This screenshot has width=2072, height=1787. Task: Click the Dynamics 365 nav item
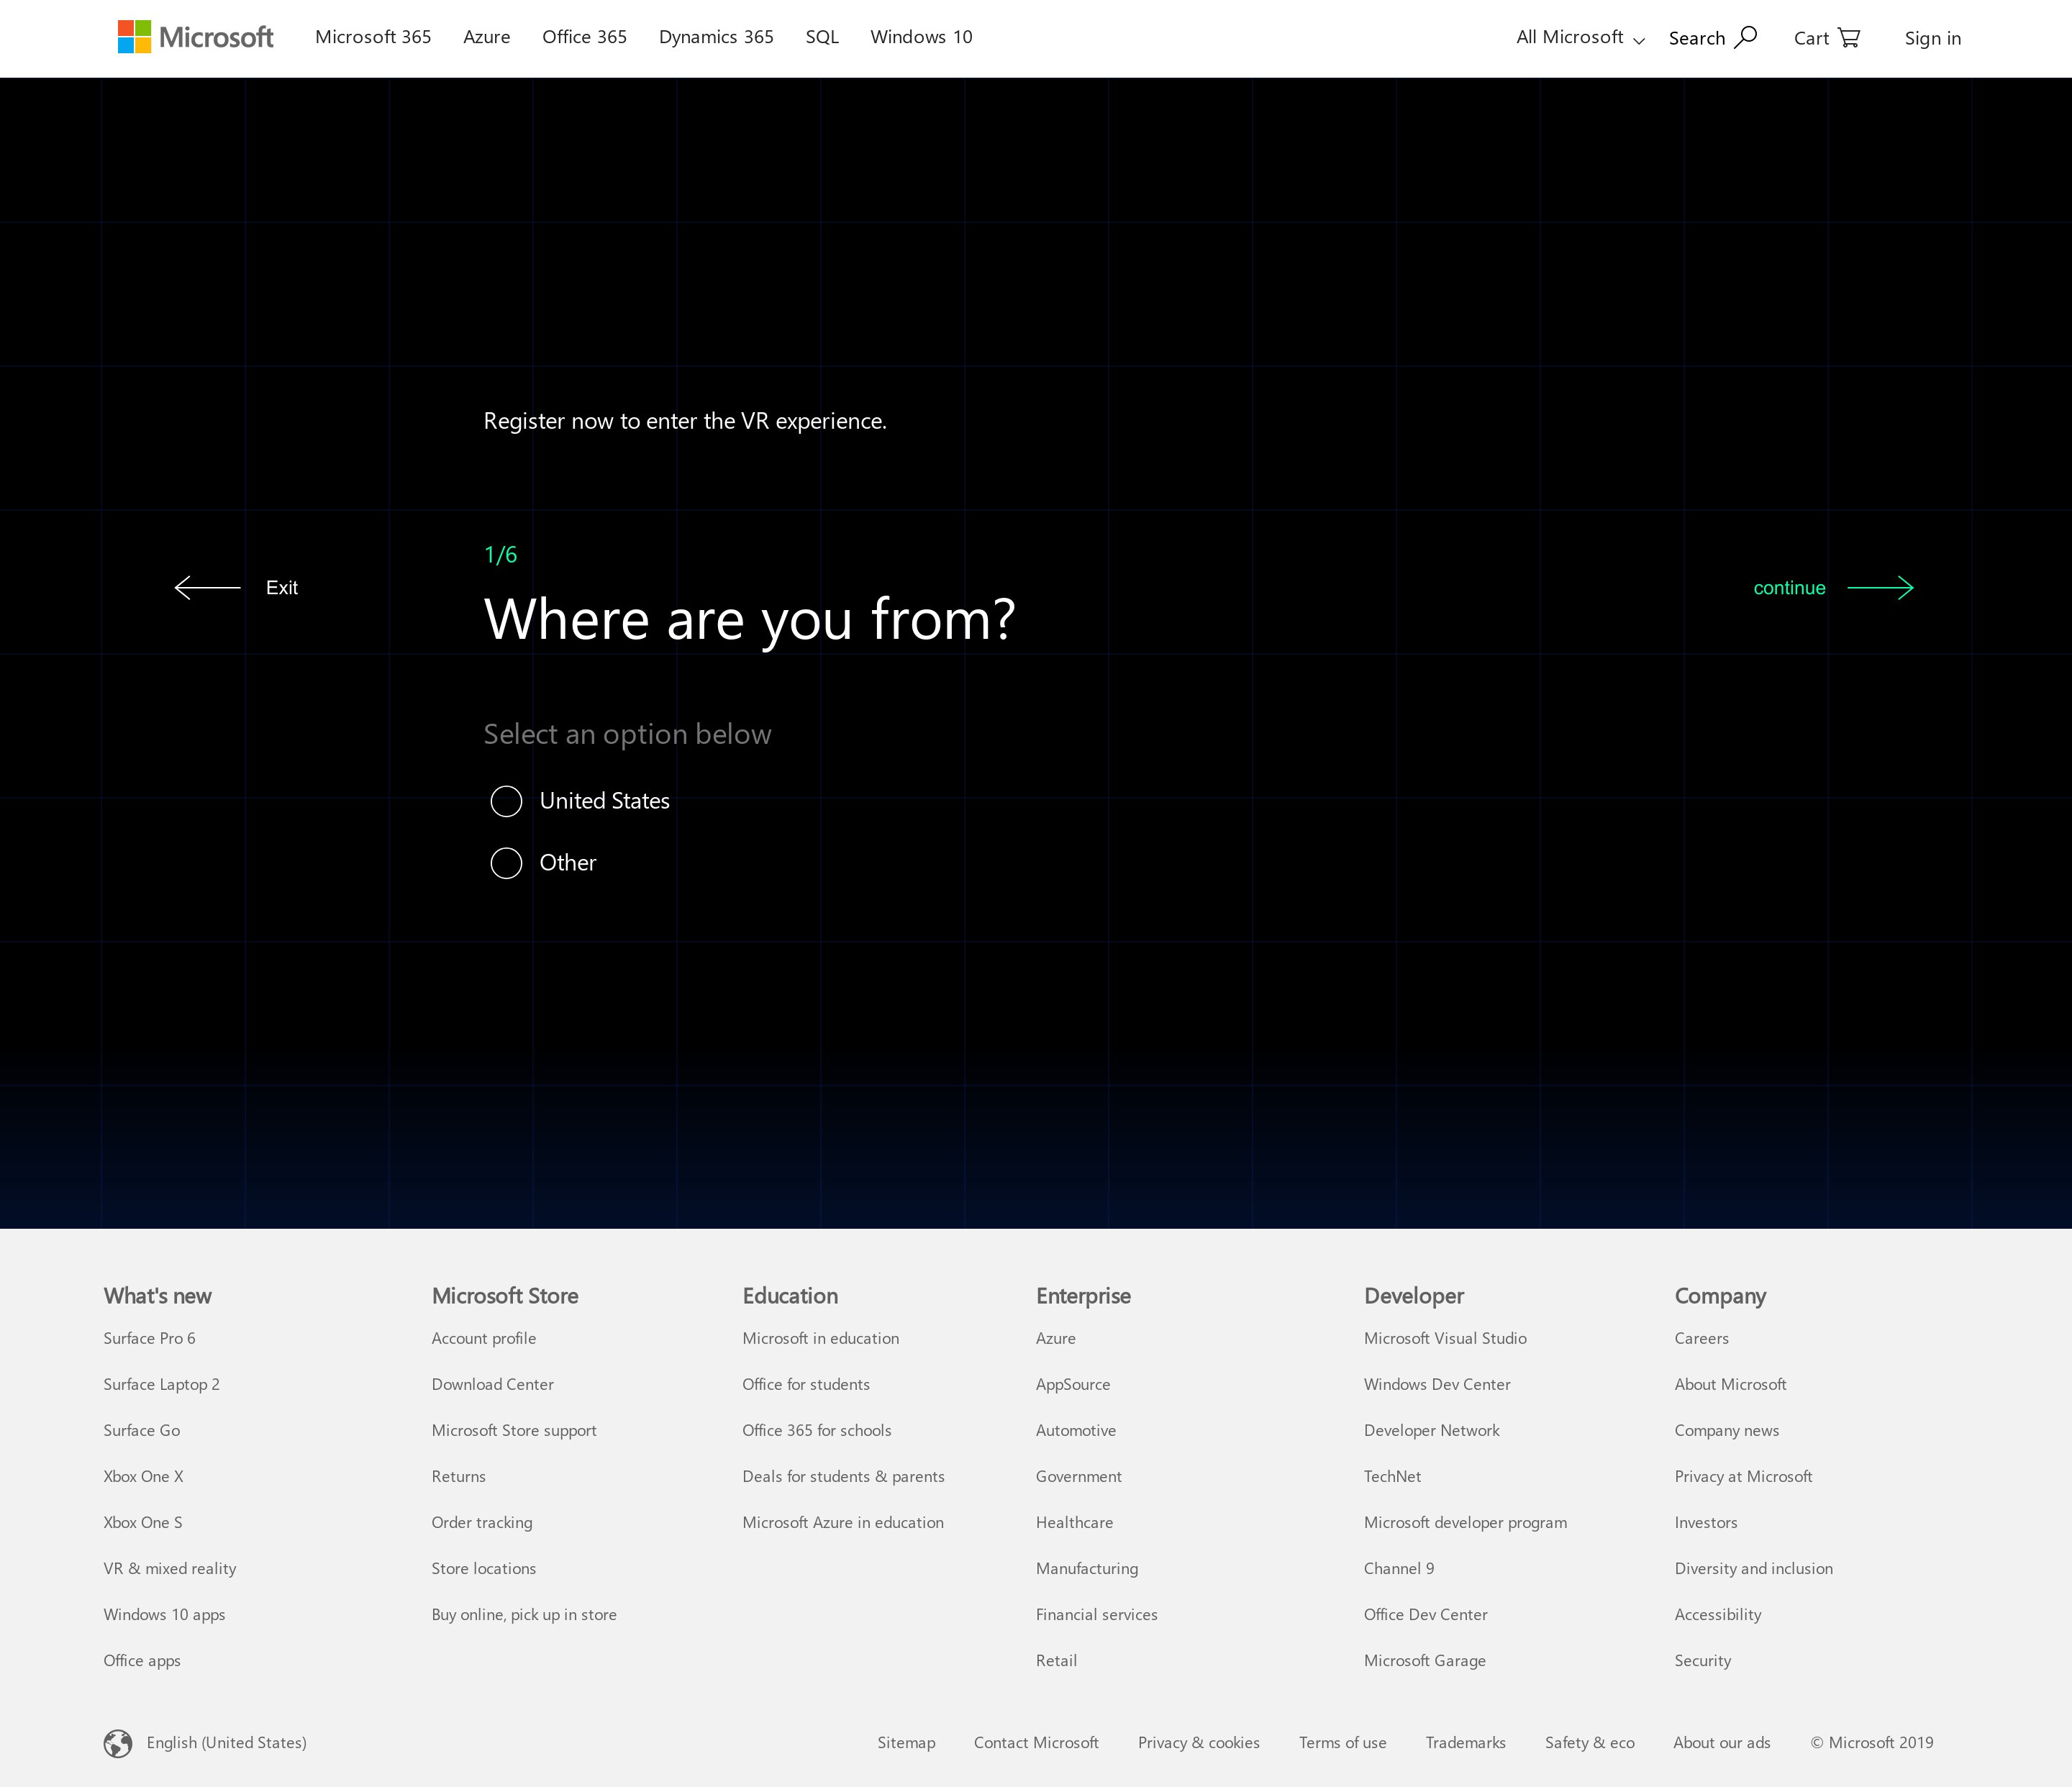coord(716,37)
